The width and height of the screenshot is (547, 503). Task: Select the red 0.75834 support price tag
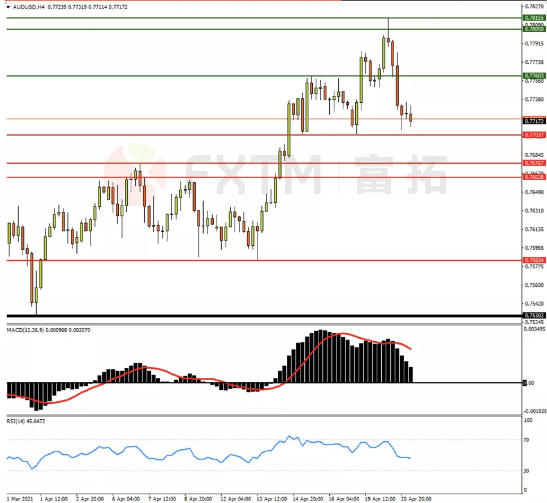(534, 260)
